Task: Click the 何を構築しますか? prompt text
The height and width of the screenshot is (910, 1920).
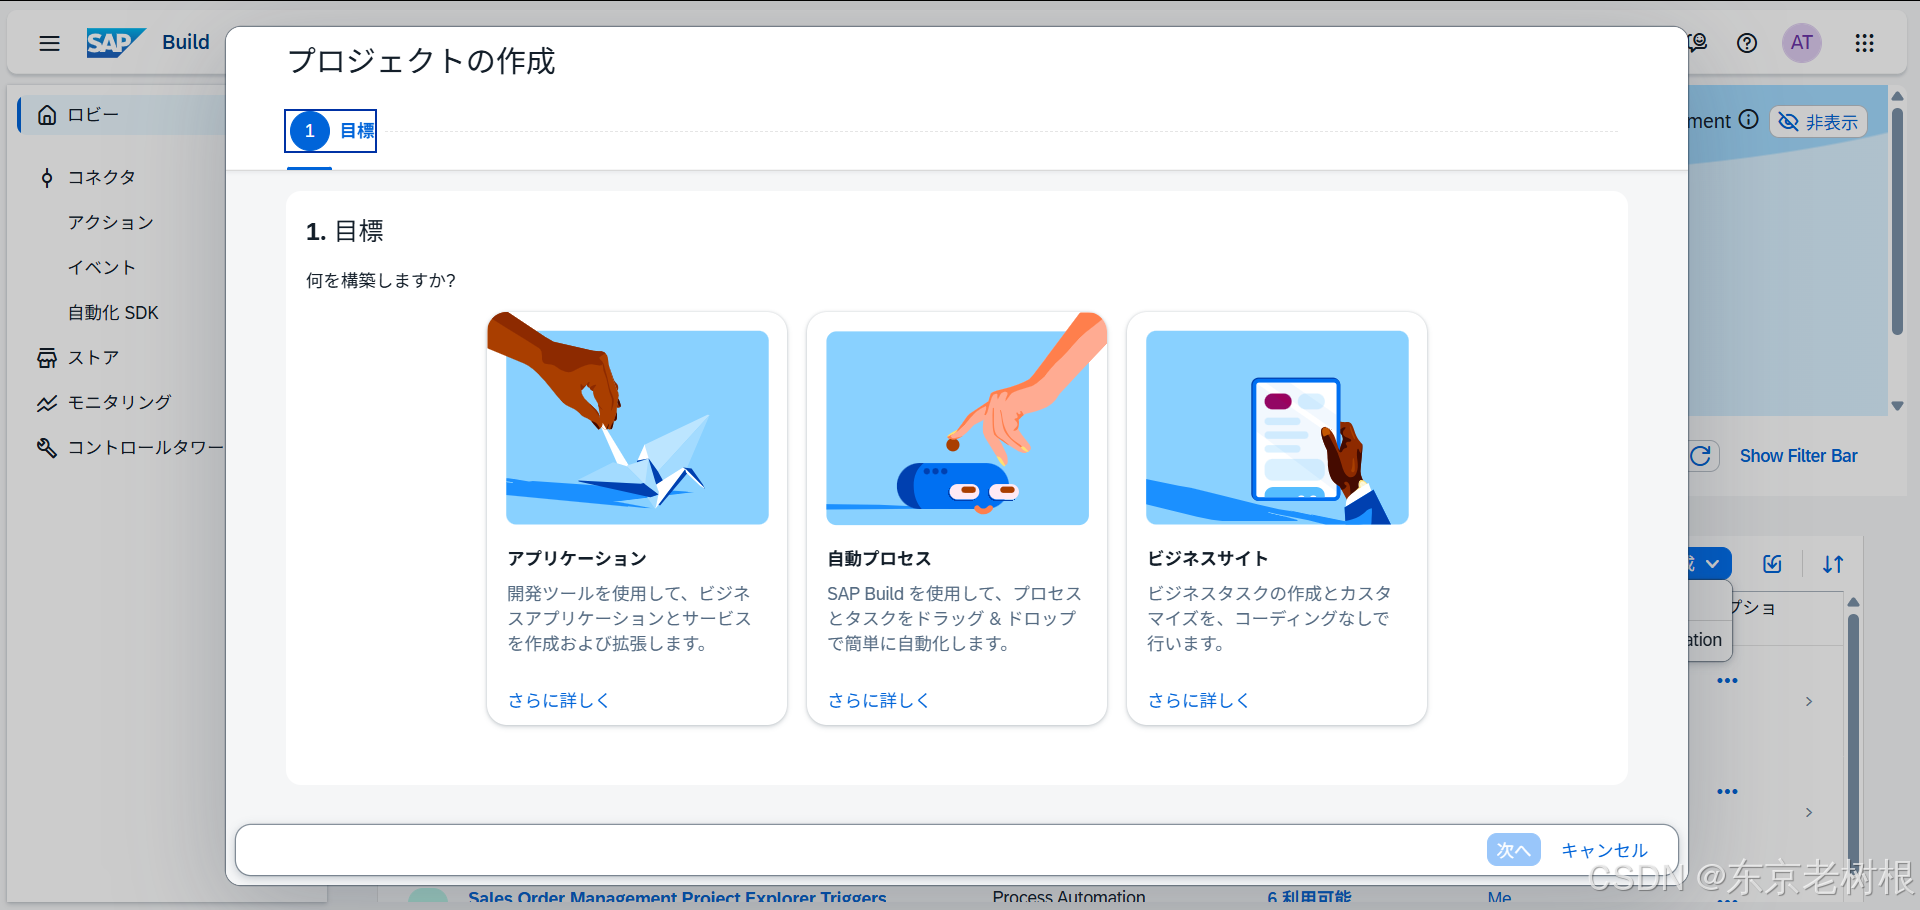Action: 381,281
